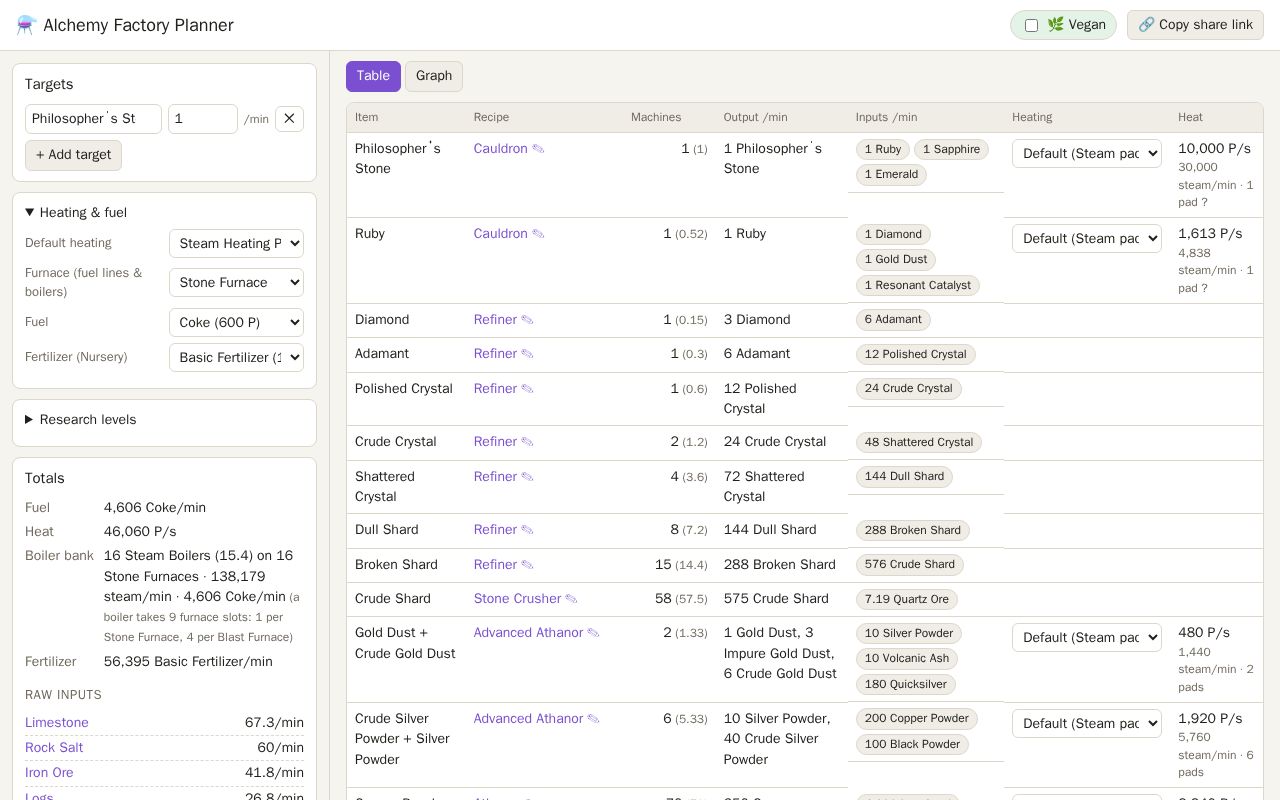Enable the Vegan checkbox

coord(1031,25)
